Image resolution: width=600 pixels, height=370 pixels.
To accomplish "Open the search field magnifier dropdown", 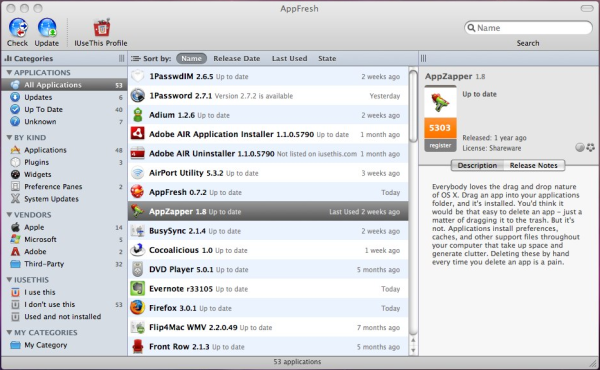I will point(472,28).
